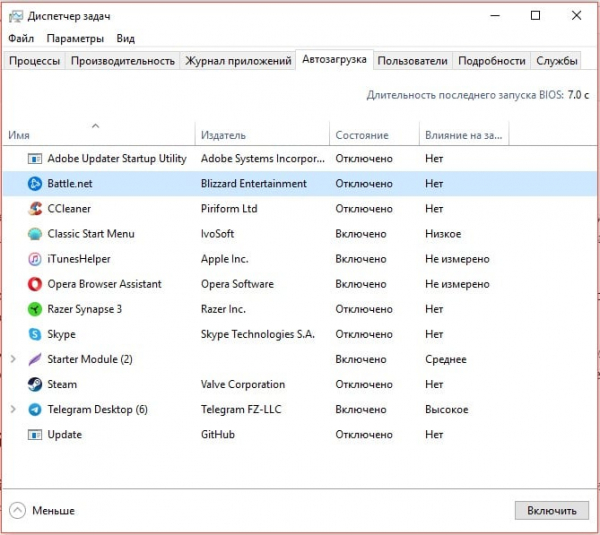Select the Steam entry name

click(62, 384)
